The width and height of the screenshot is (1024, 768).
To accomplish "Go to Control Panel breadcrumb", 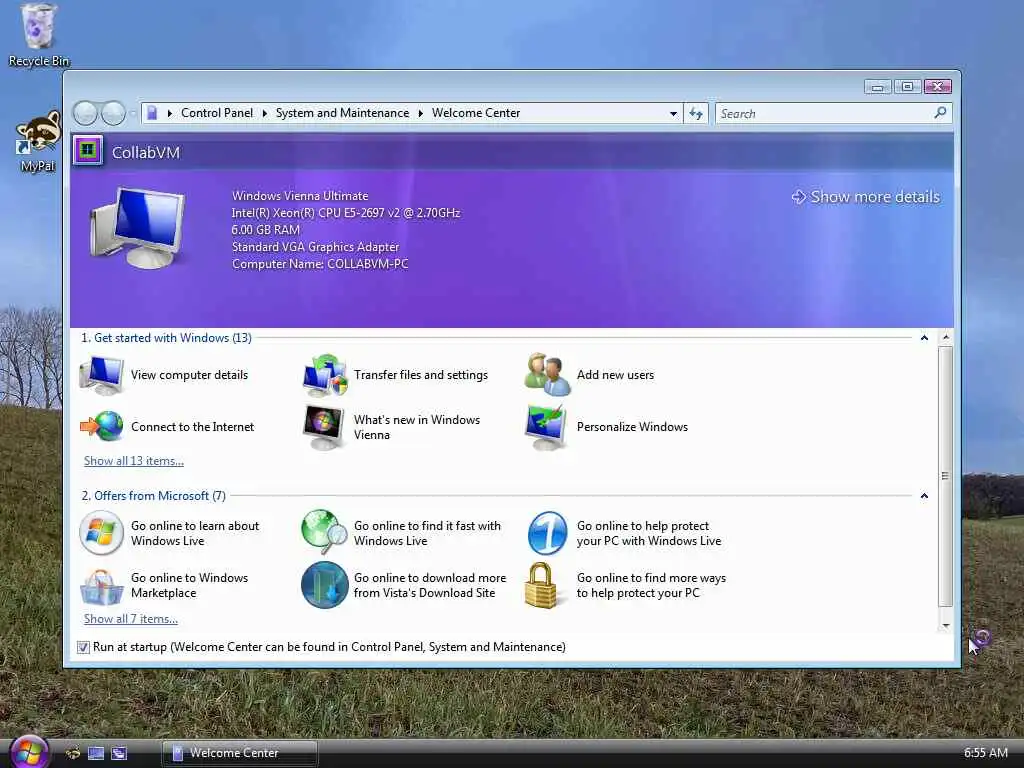I will [217, 113].
